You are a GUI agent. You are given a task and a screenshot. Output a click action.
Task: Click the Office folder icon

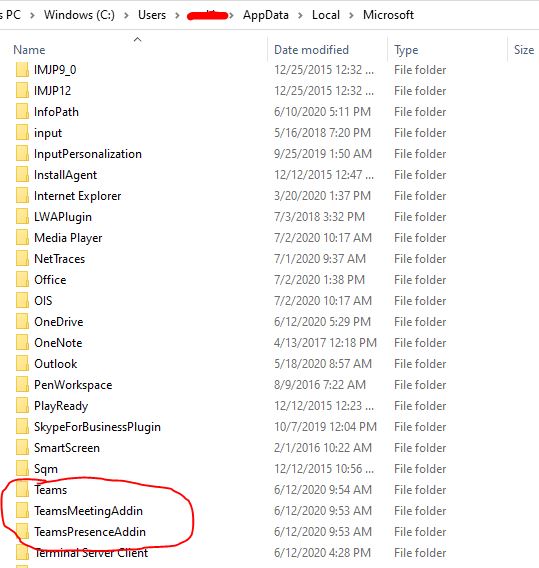click(22, 280)
